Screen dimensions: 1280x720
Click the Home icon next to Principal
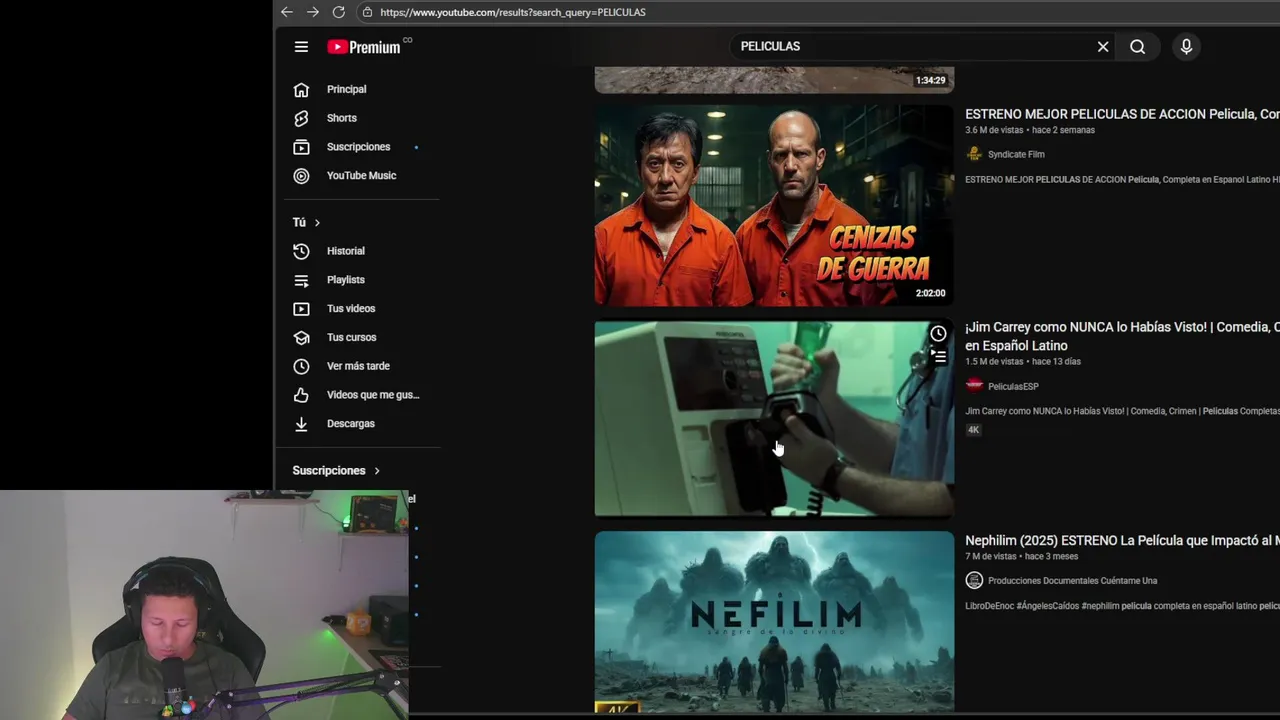click(301, 90)
